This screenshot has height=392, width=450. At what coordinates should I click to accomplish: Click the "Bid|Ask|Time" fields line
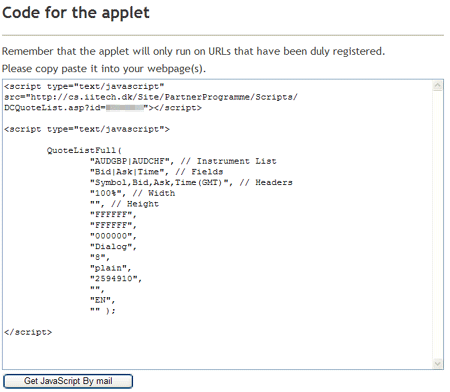tap(156, 172)
